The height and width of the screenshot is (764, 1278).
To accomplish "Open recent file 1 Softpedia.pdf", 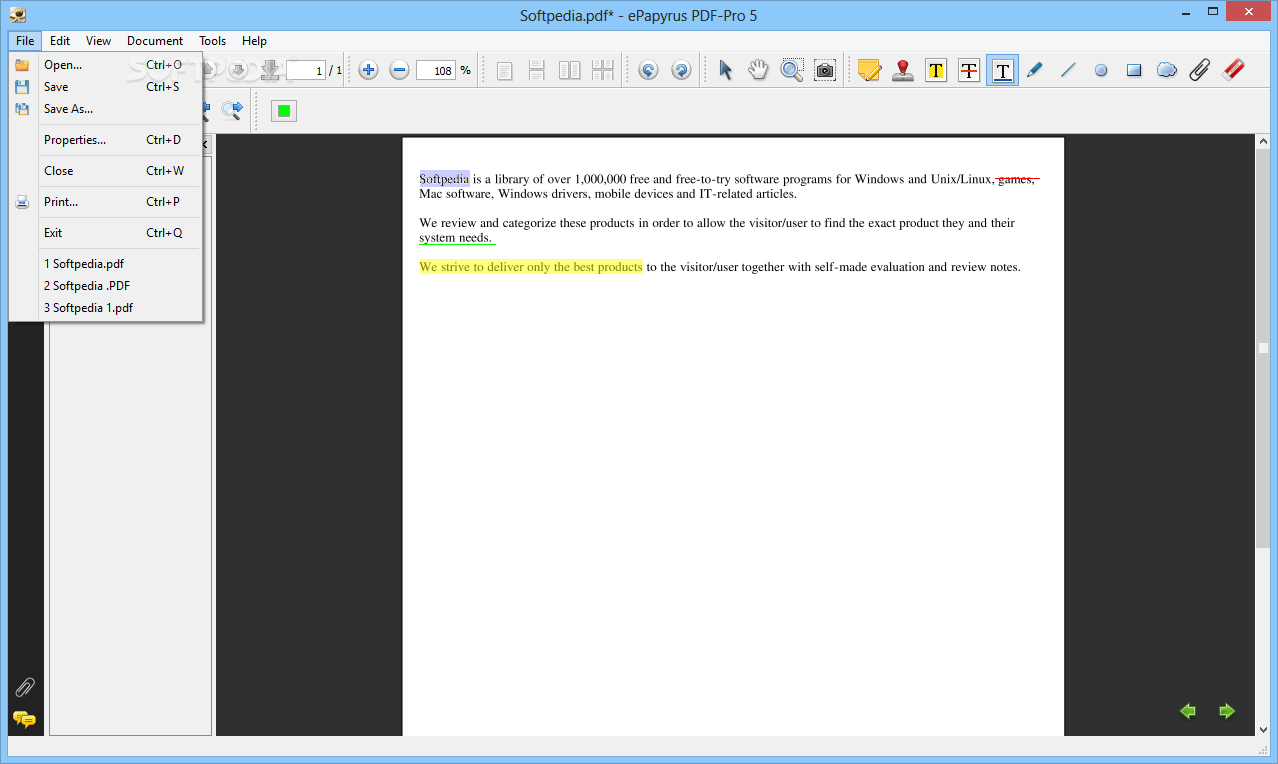I will tap(106, 264).
